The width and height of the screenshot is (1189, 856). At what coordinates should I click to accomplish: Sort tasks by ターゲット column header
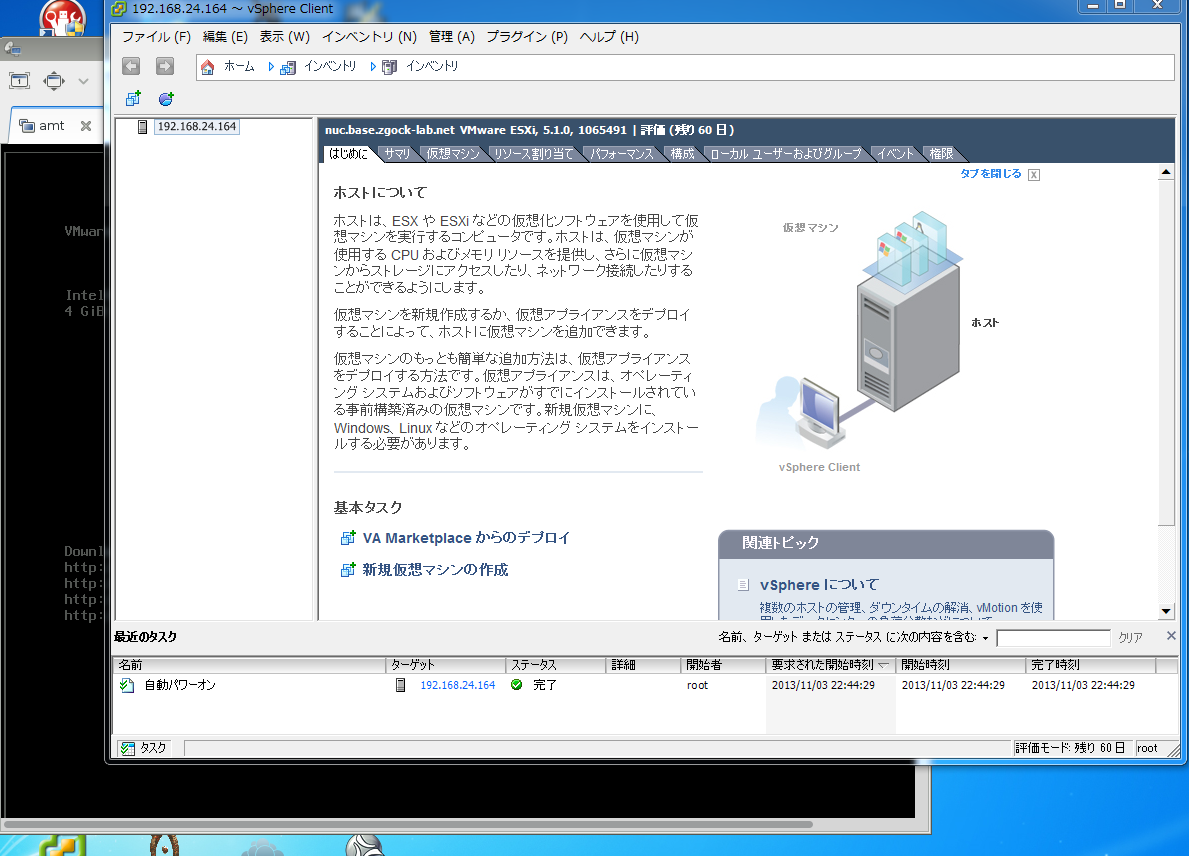pyautogui.click(x=445, y=665)
